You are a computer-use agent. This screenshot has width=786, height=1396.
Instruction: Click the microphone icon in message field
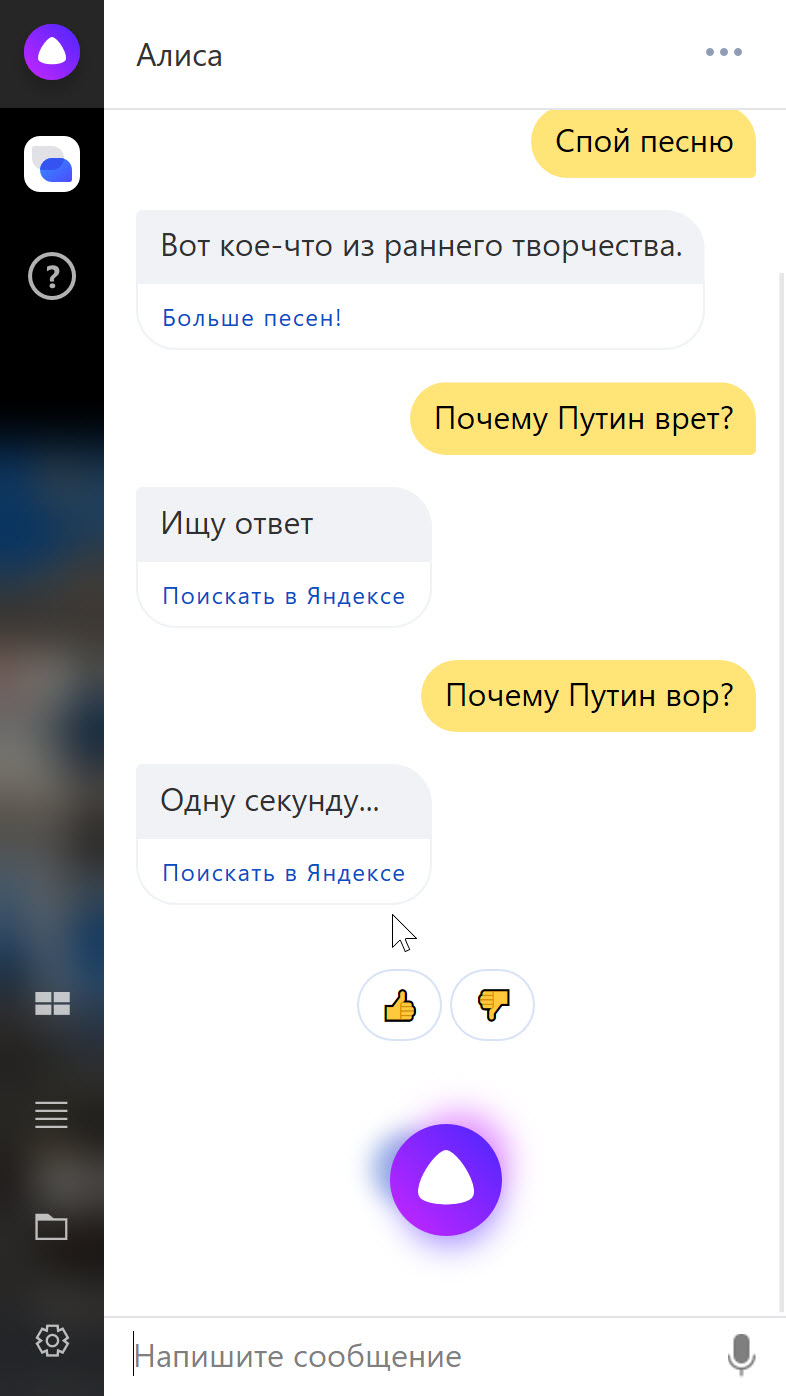coord(741,1355)
